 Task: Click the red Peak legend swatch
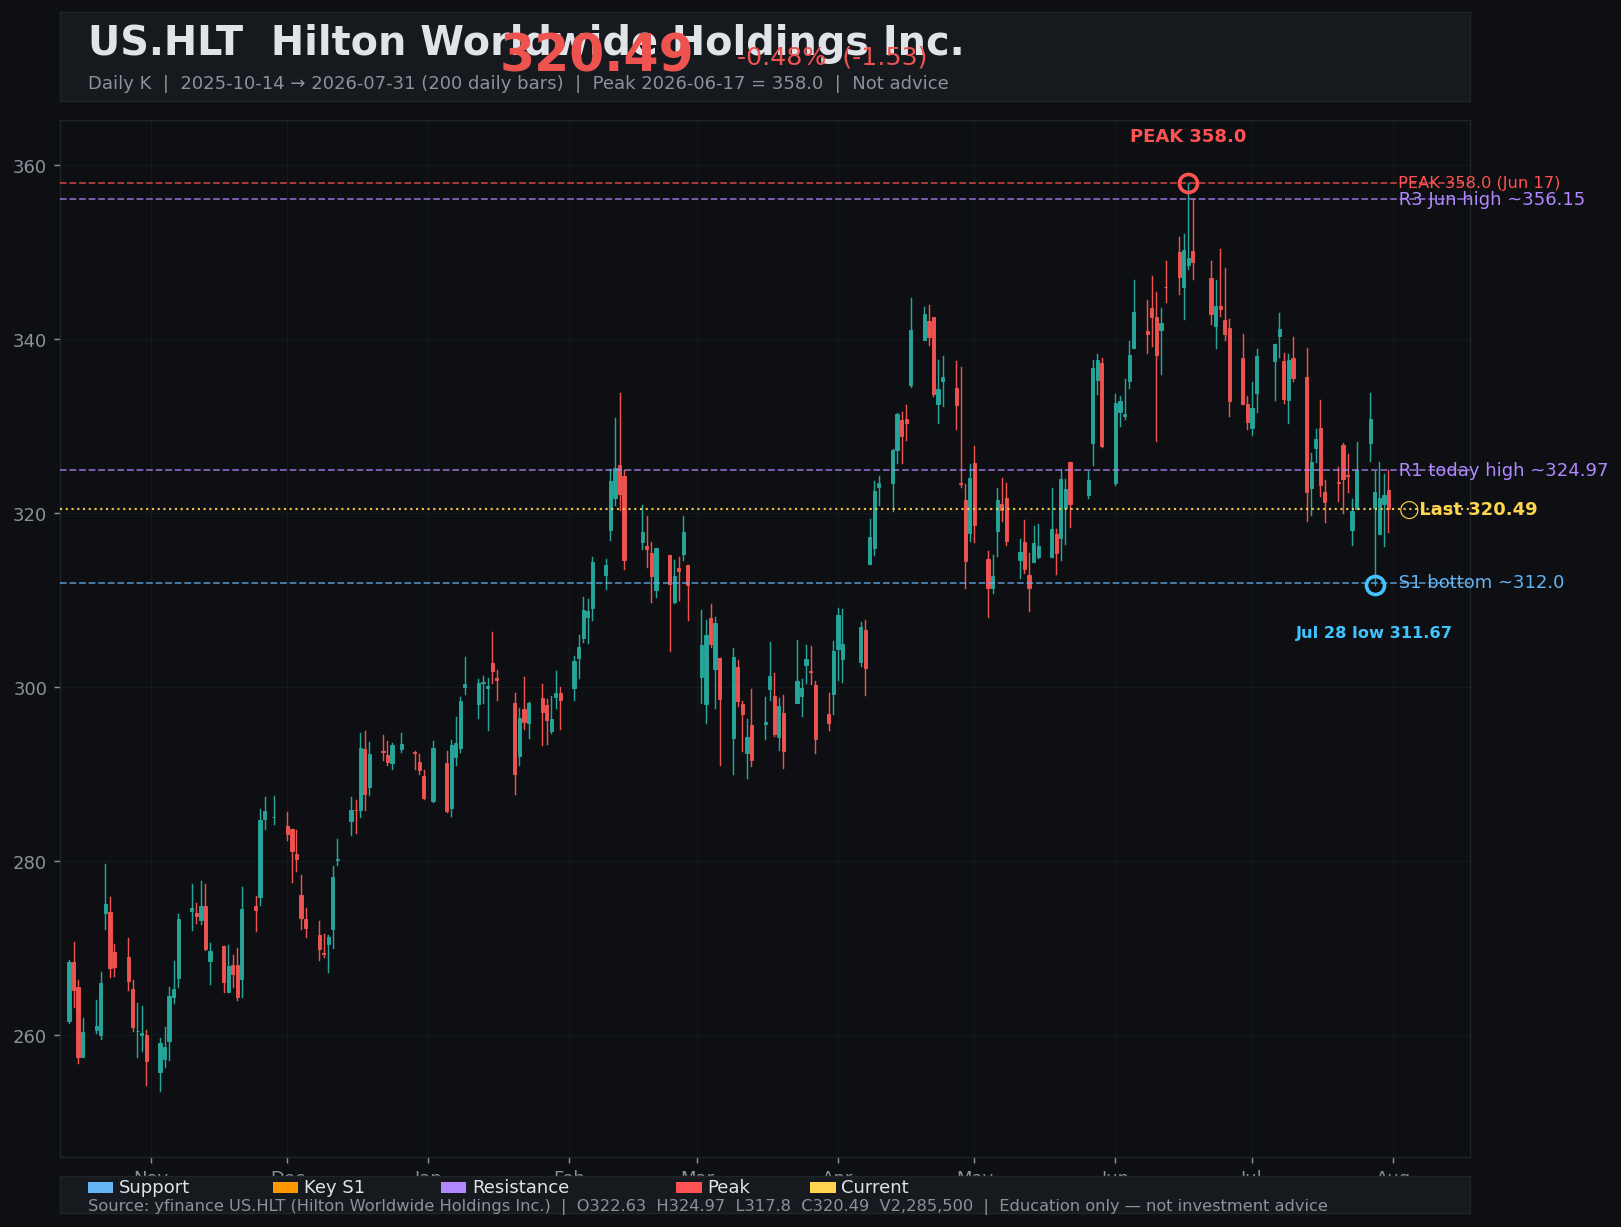[x=689, y=1187]
